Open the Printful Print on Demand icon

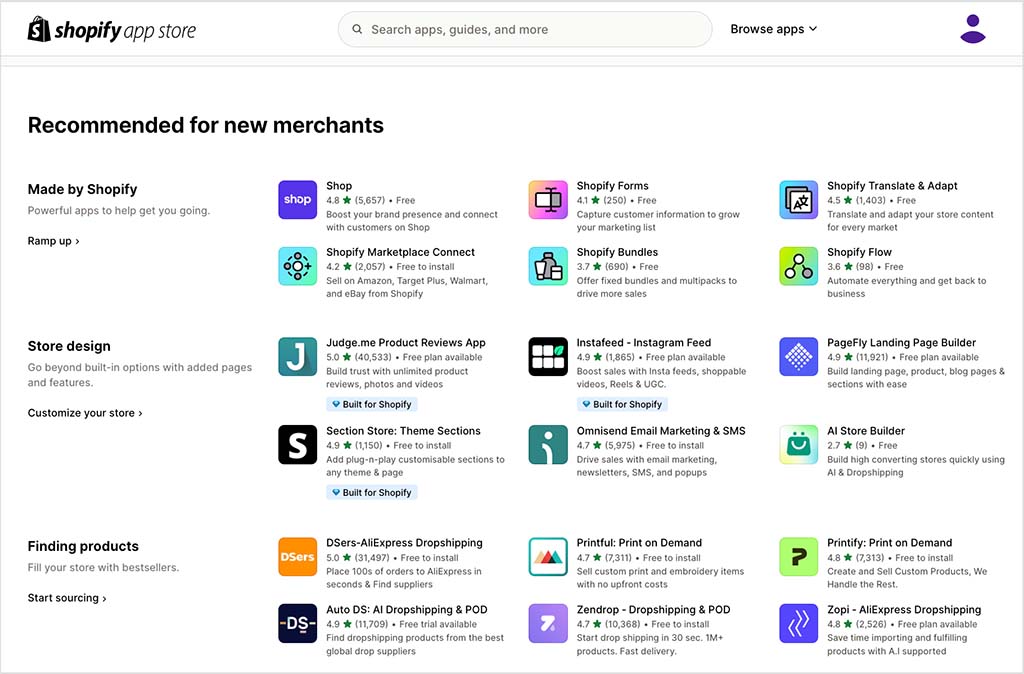pos(548,557)
